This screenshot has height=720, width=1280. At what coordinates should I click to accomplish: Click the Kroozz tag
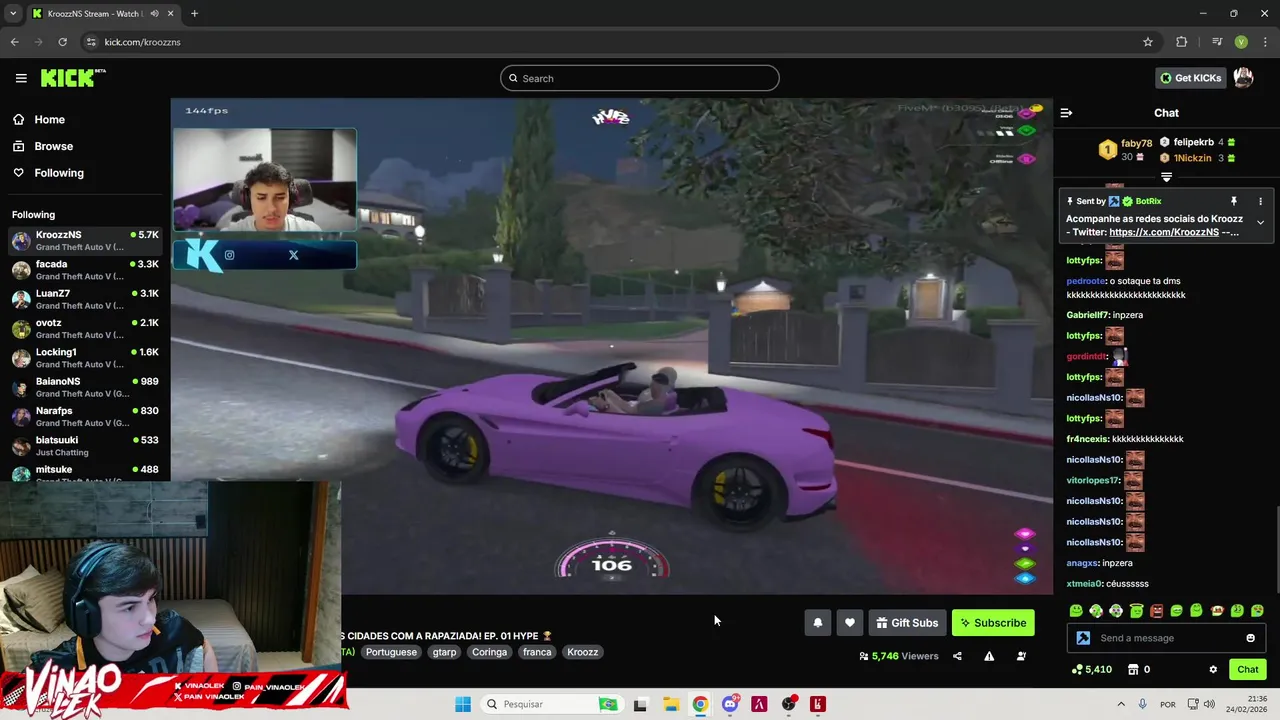pos(582,652)
